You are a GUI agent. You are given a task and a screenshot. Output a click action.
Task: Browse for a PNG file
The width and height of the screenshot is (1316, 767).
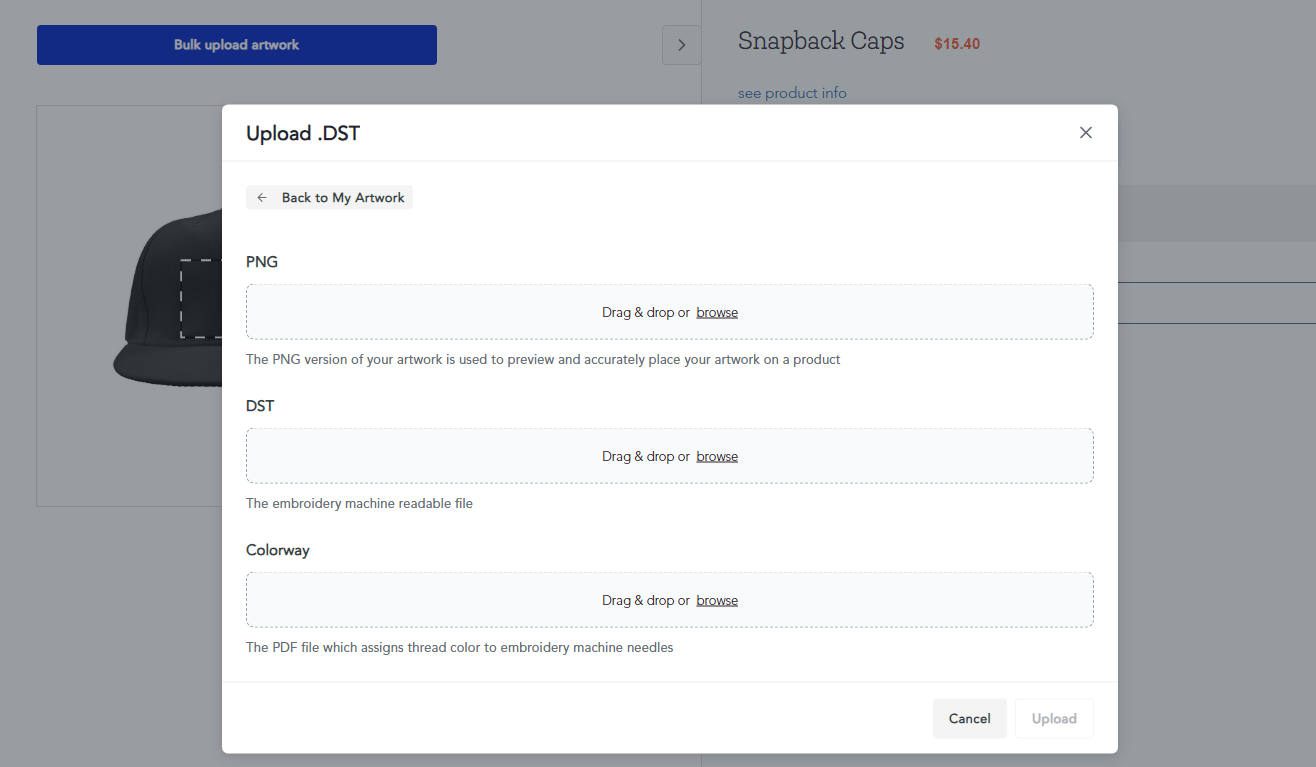coord(717,312)
